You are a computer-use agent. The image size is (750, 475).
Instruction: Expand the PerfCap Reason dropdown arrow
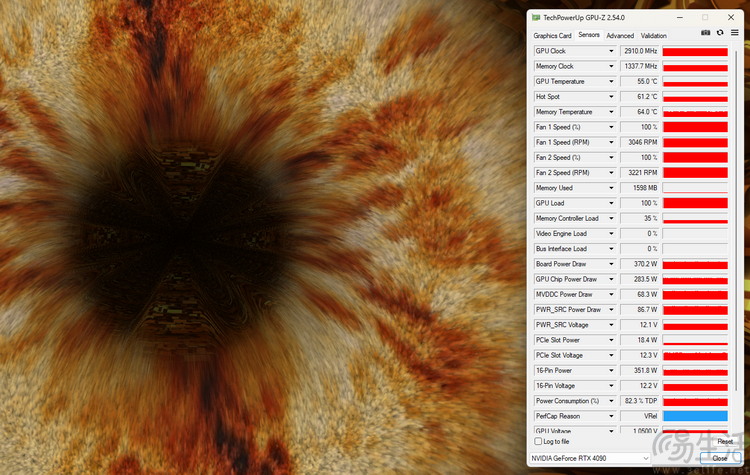(x=611, y=416)
